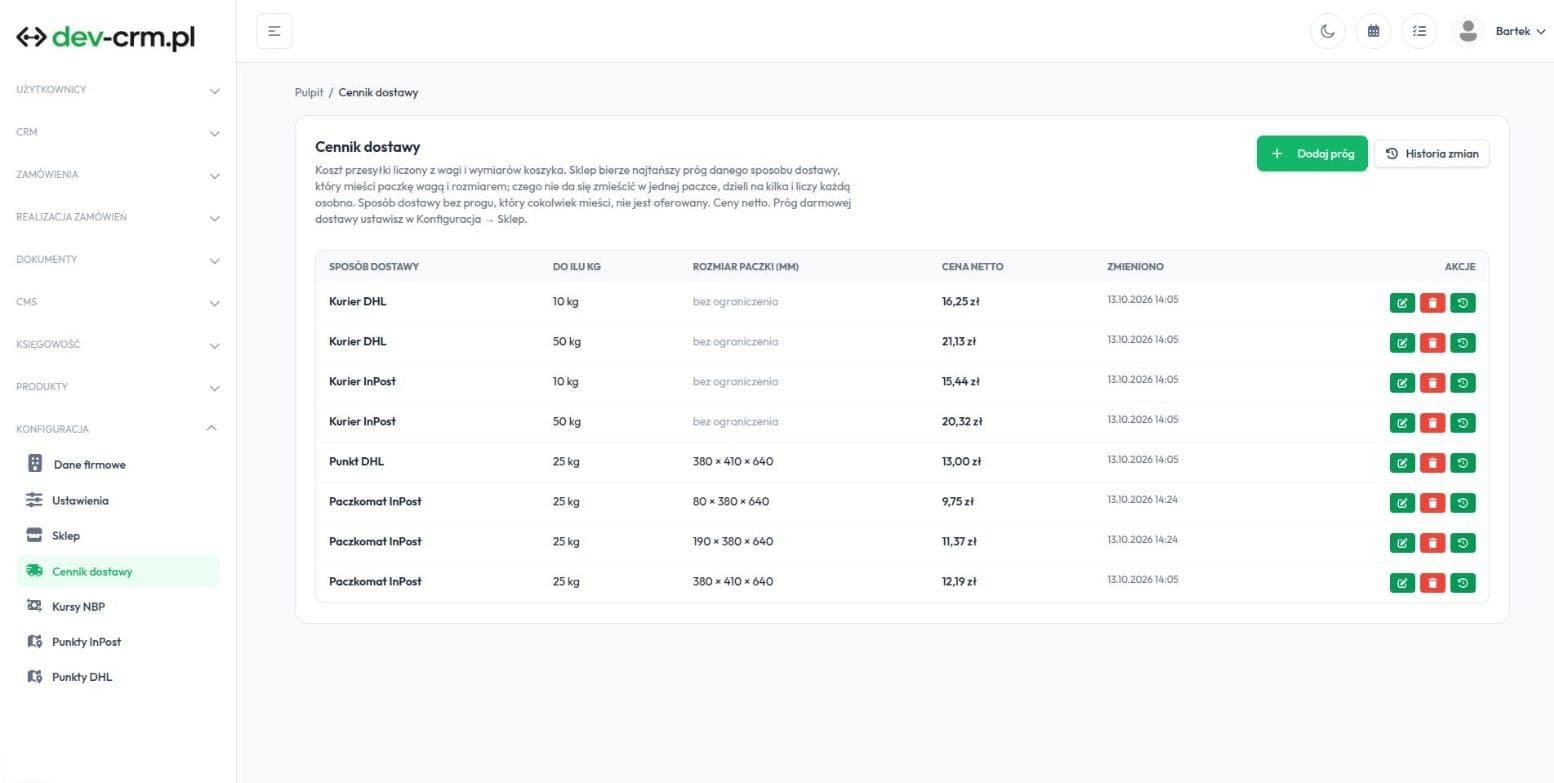
Task: Go to Ustawienia in sidebar
Action: click(x=118, y=500)
